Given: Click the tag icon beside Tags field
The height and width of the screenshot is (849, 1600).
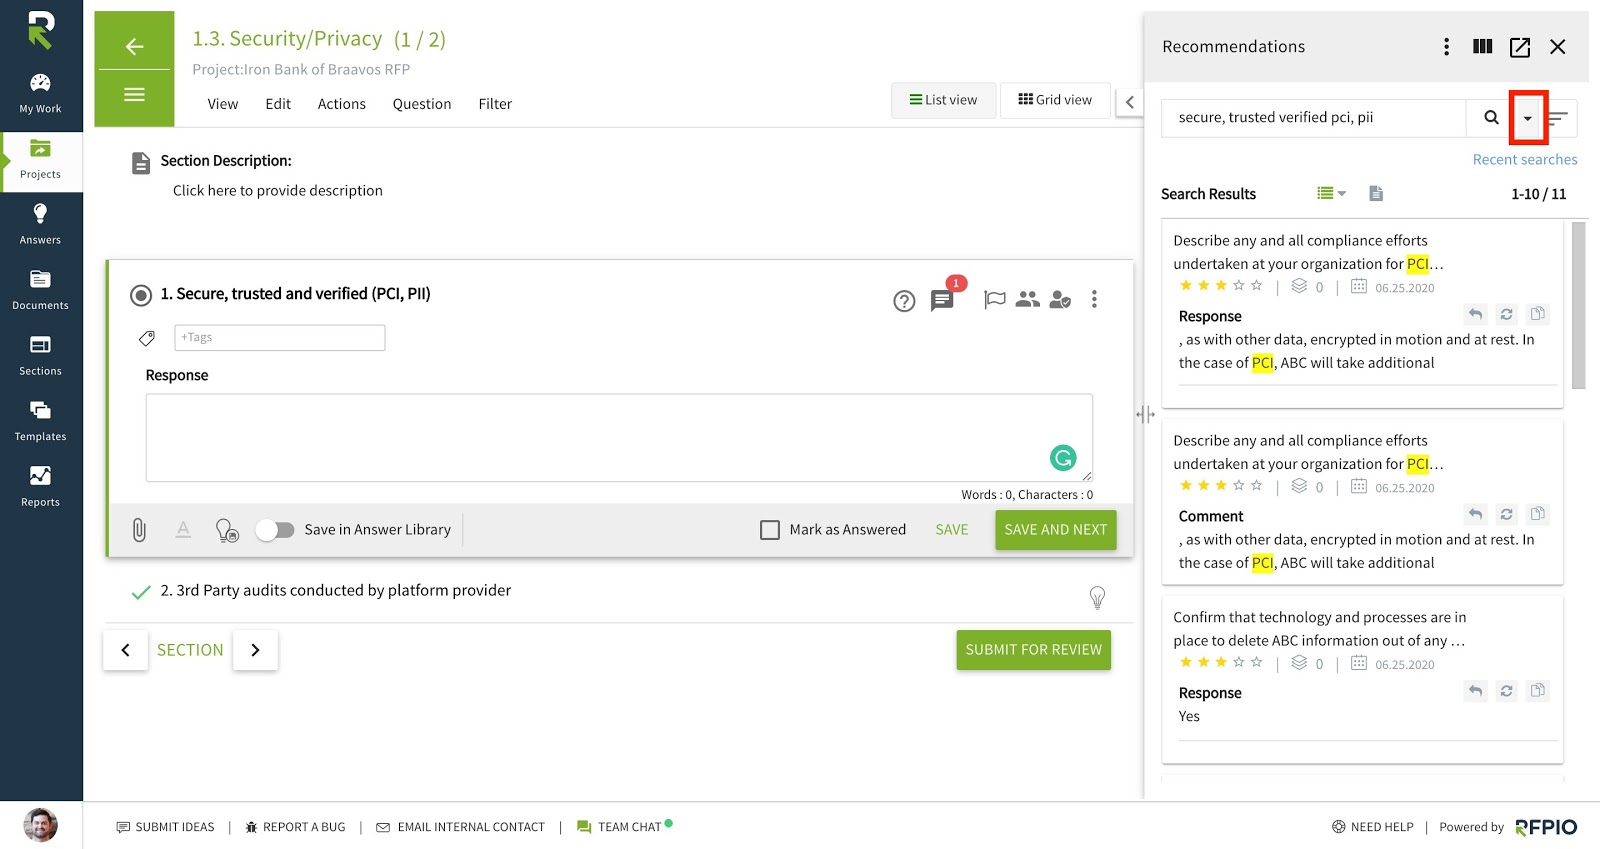Looking at the screenshot, I should coord(147,338).
